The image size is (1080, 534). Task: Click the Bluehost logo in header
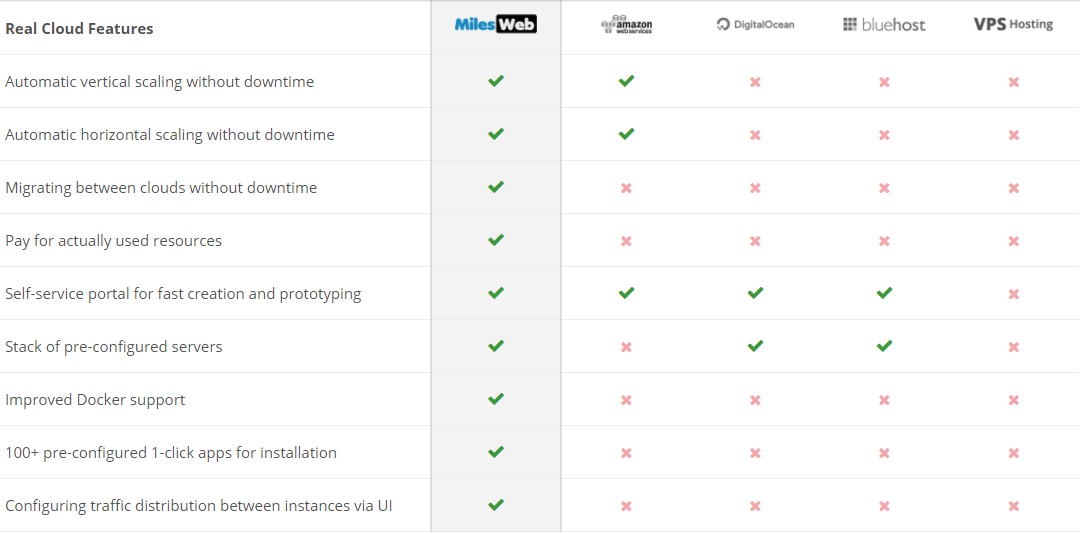(x=884, y=25)
